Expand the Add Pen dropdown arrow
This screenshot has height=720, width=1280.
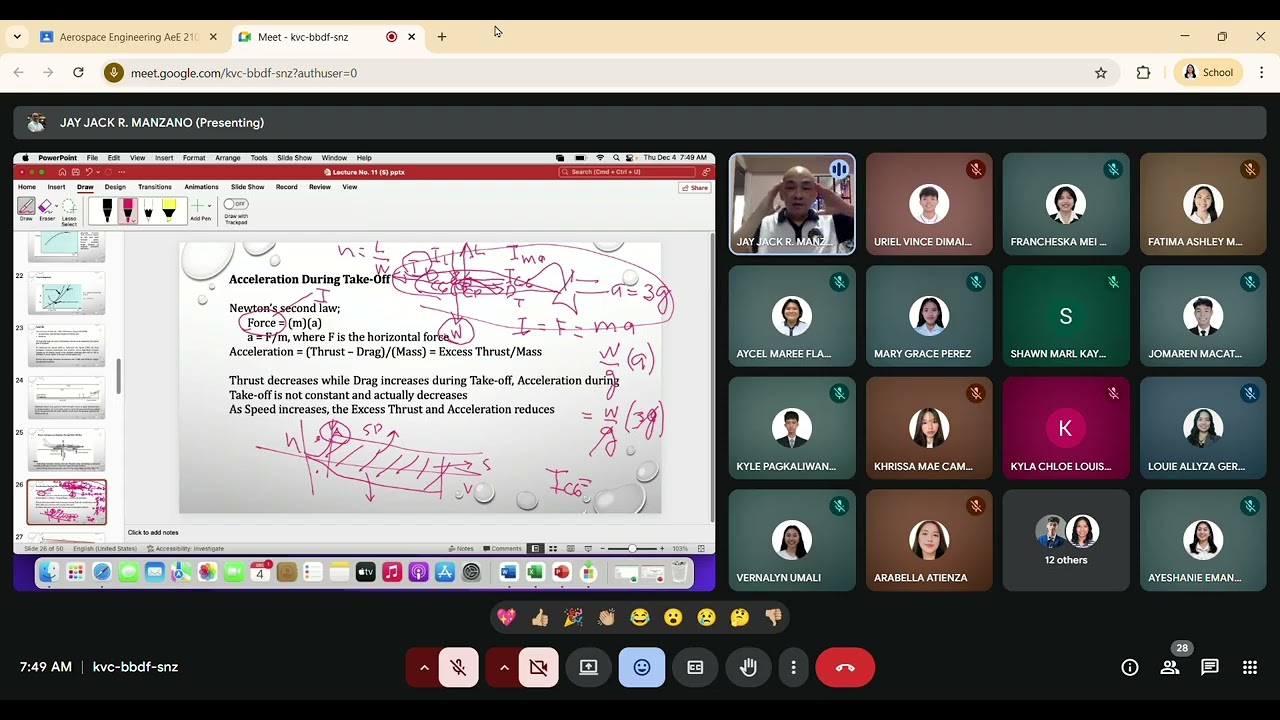(209, 206)
